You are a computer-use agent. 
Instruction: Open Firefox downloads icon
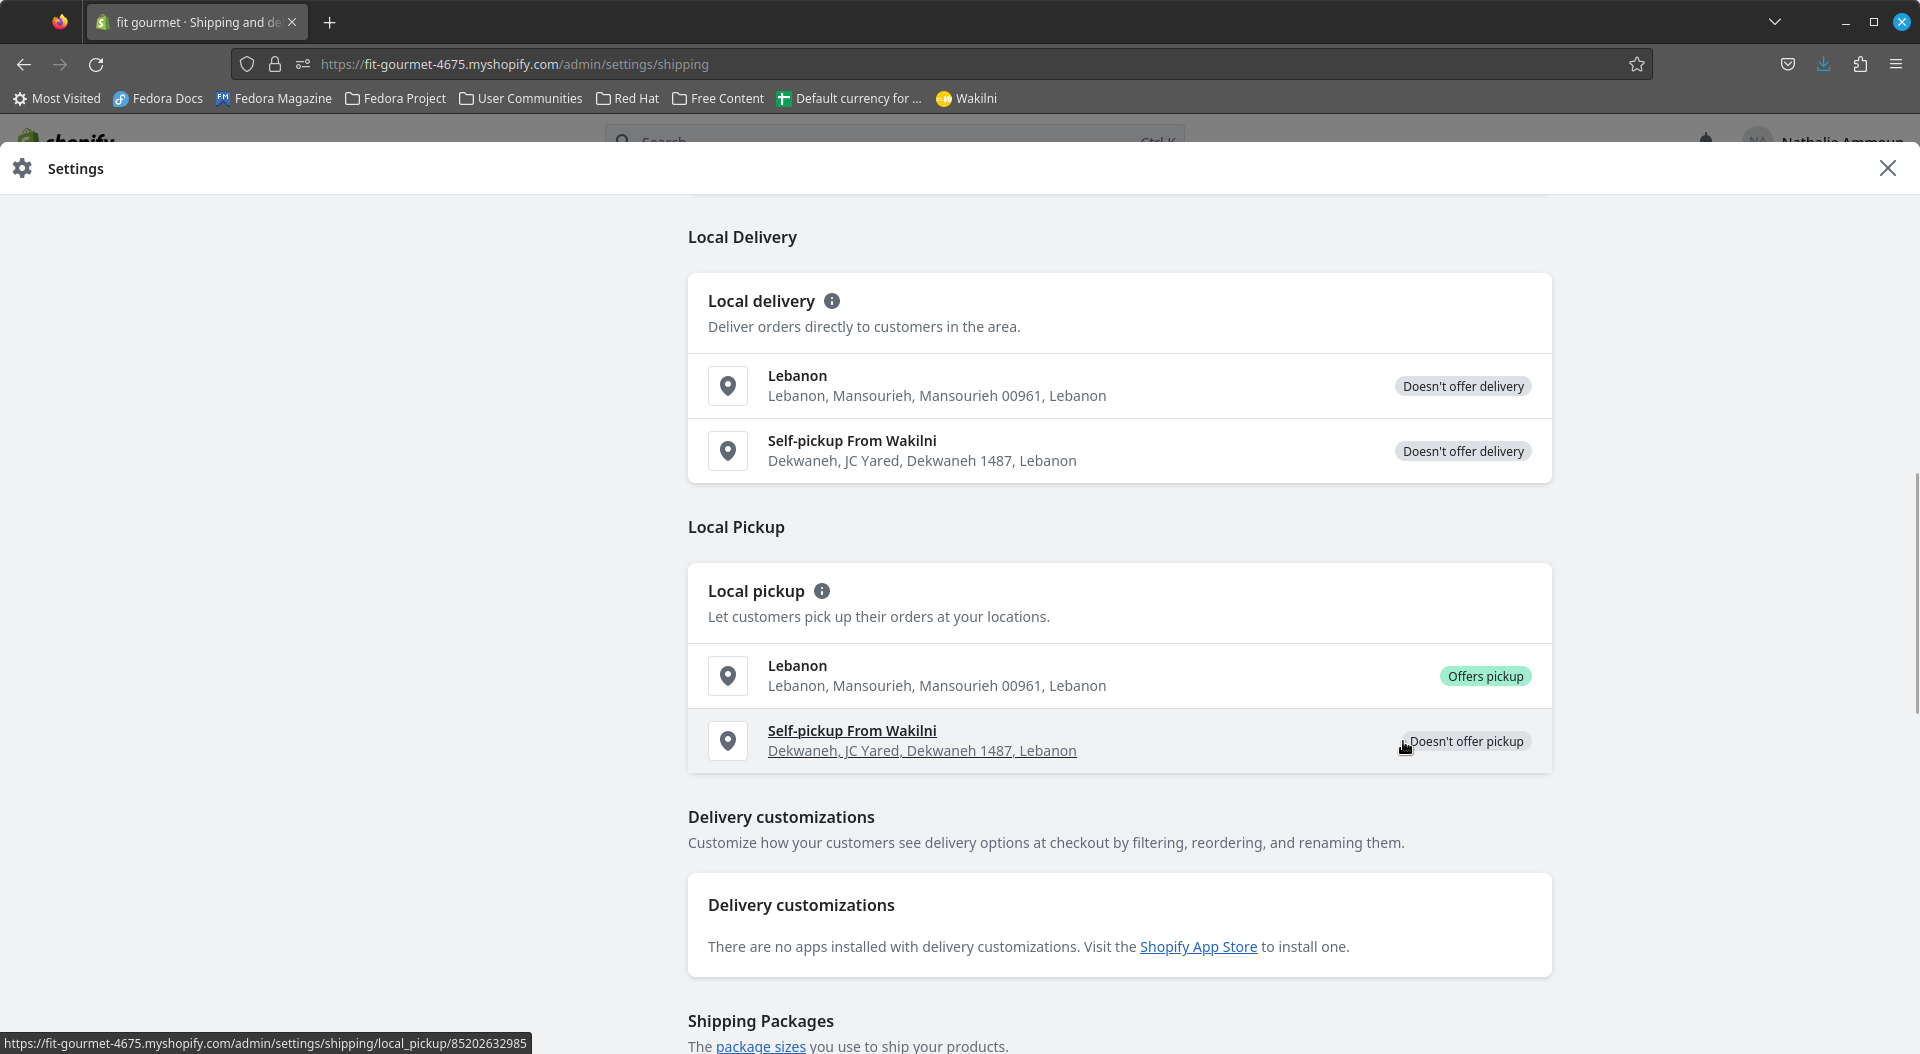(1823, 64)
